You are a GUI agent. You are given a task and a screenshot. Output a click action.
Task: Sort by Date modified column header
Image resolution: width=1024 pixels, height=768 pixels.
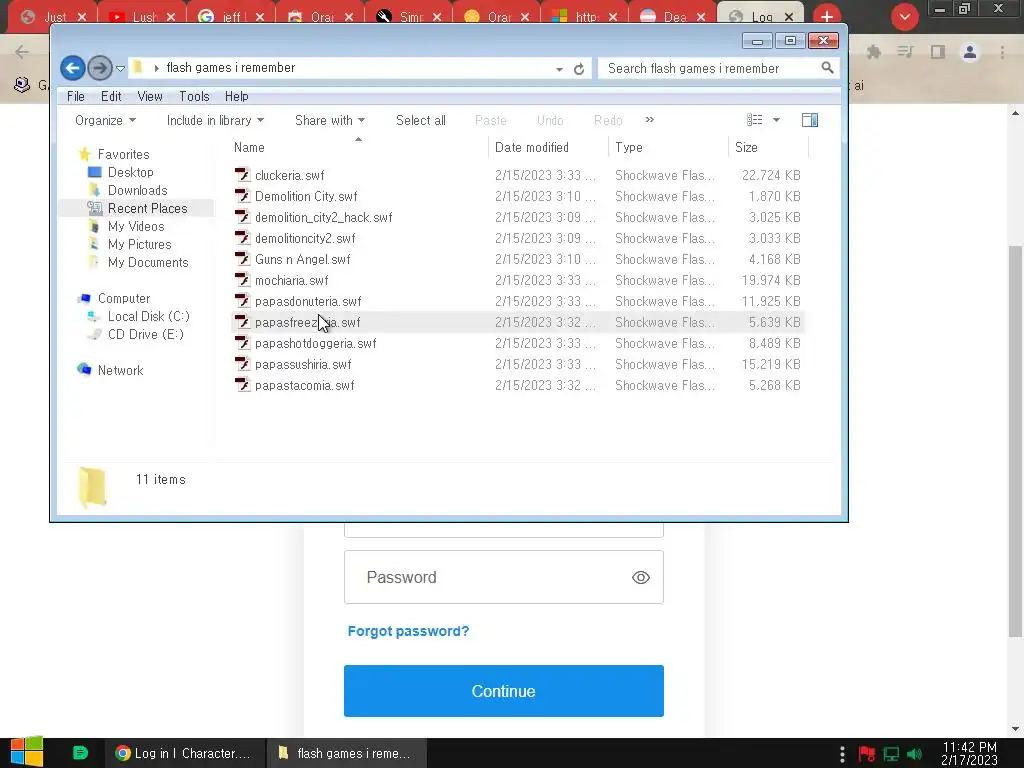click(547, 148)
